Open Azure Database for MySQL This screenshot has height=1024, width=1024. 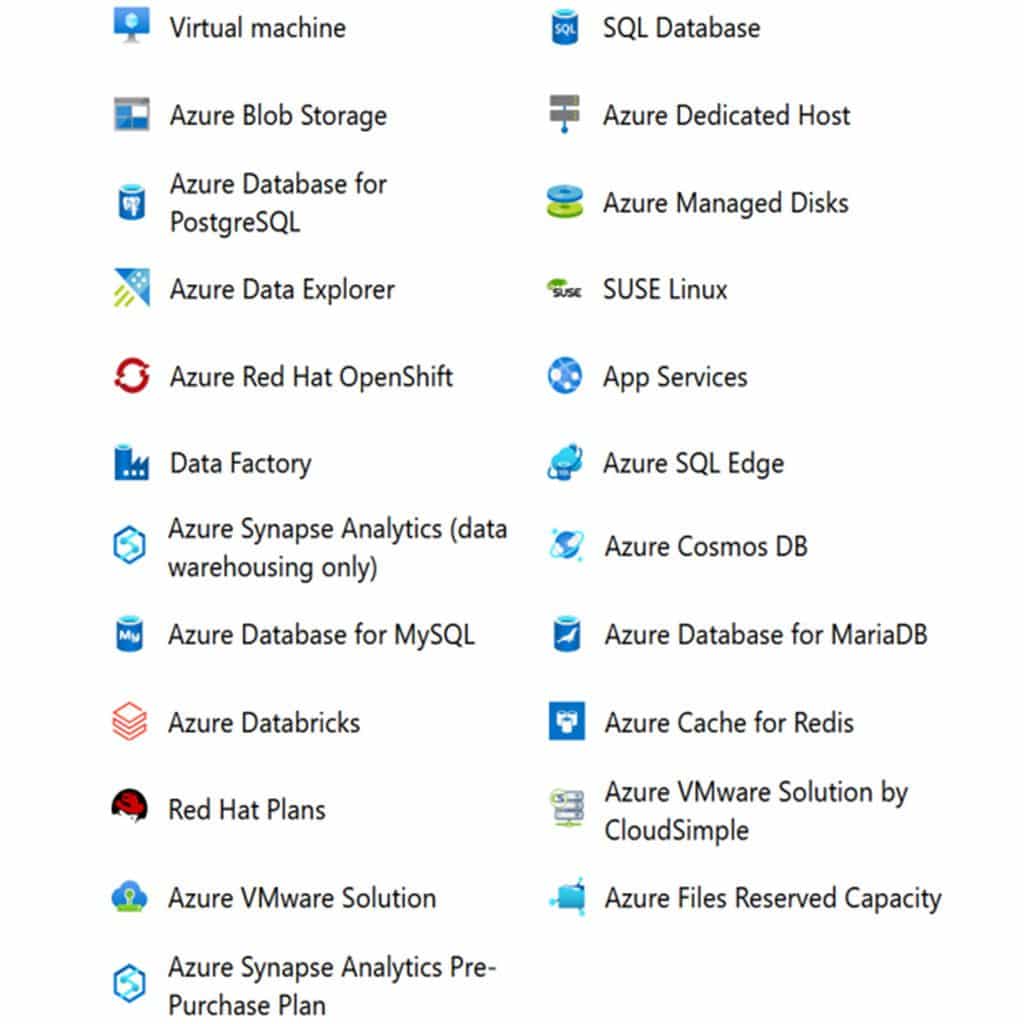pos(320,634)
